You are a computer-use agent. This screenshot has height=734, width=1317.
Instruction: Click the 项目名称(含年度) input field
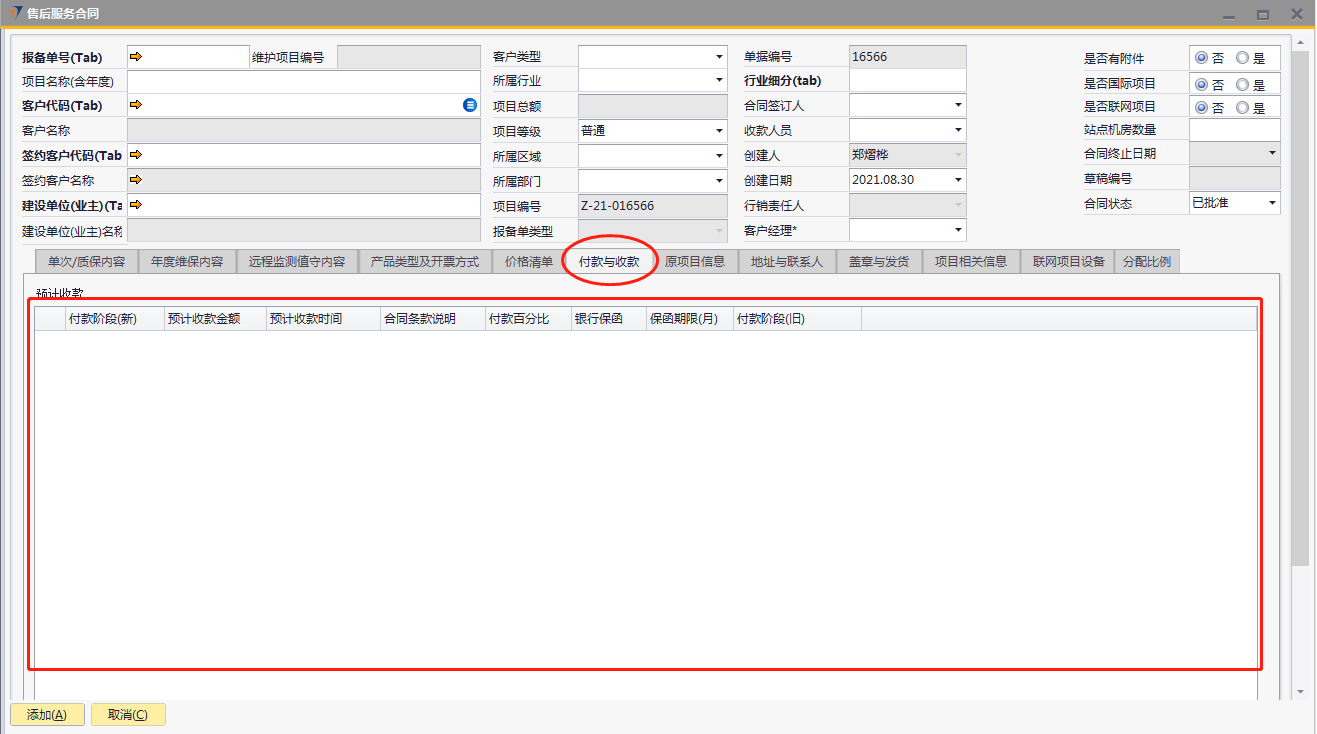pyautogui.click(x=303, y=81)
